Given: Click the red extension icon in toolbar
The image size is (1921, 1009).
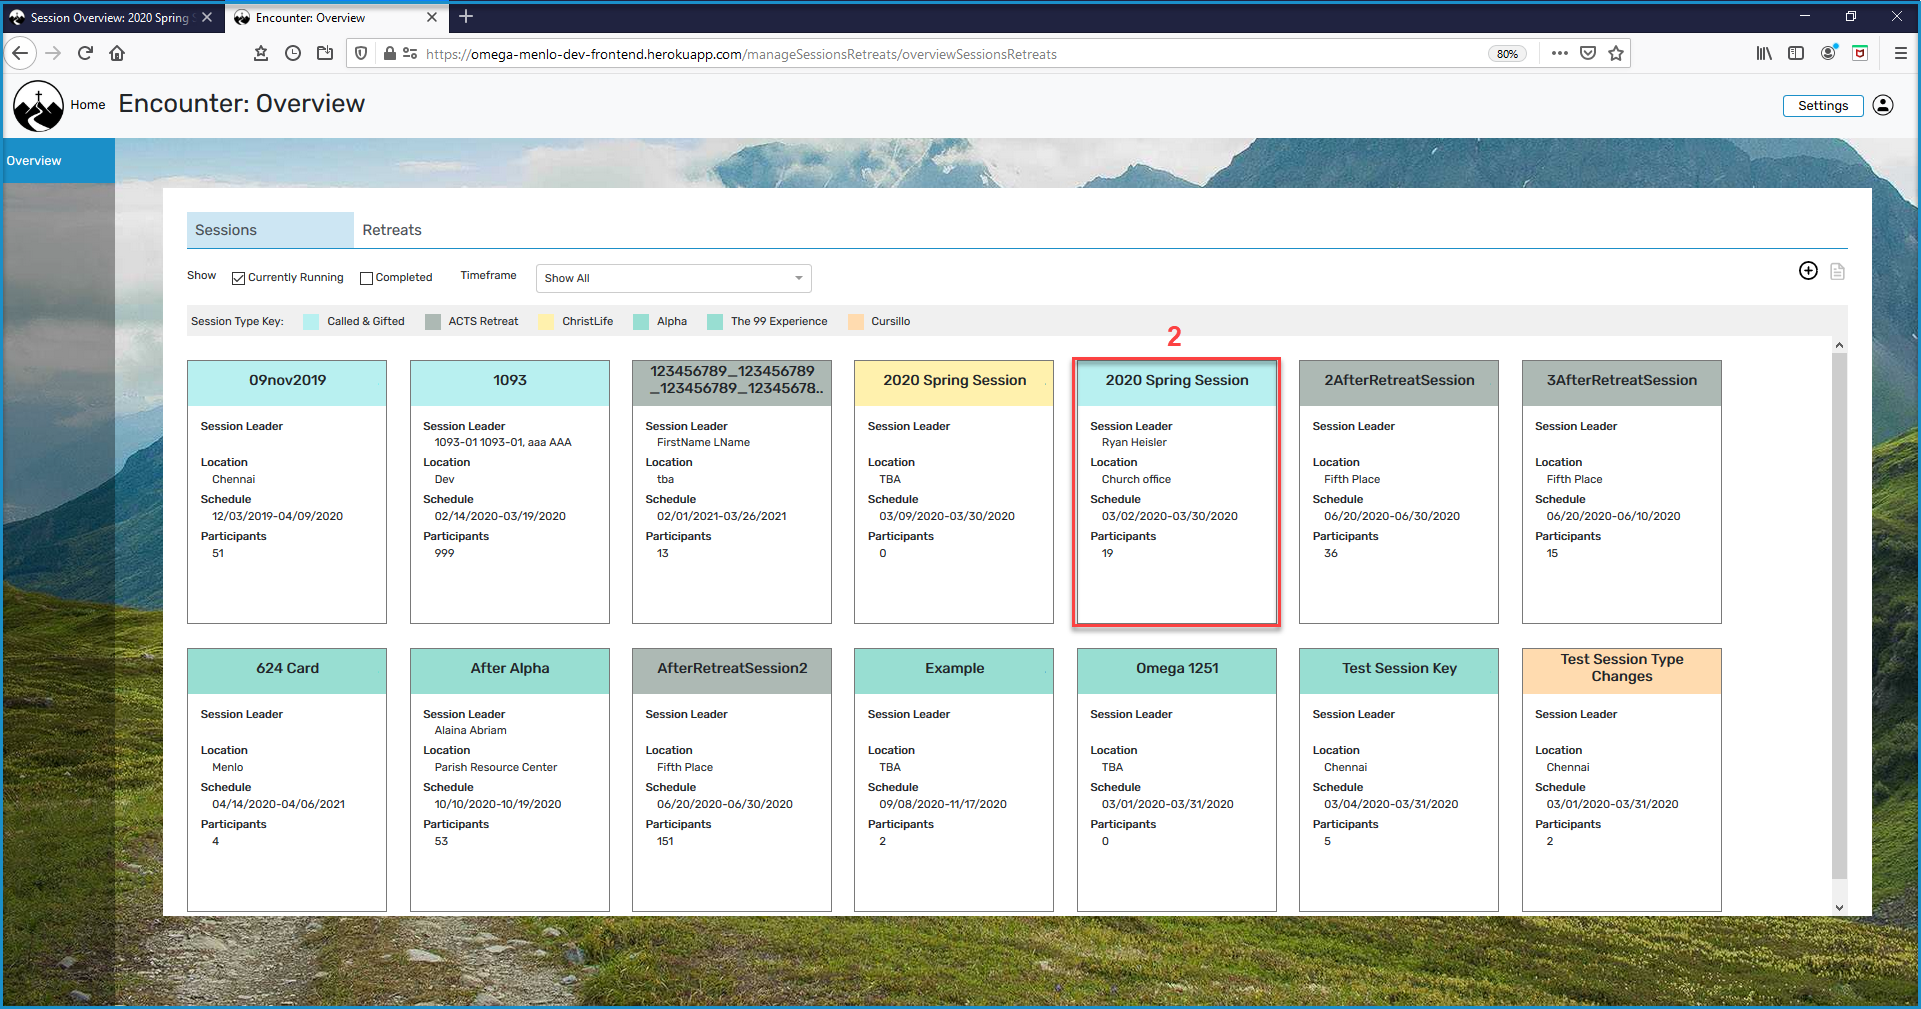Looking at the screenshot, I should (x=1860, y=54).
